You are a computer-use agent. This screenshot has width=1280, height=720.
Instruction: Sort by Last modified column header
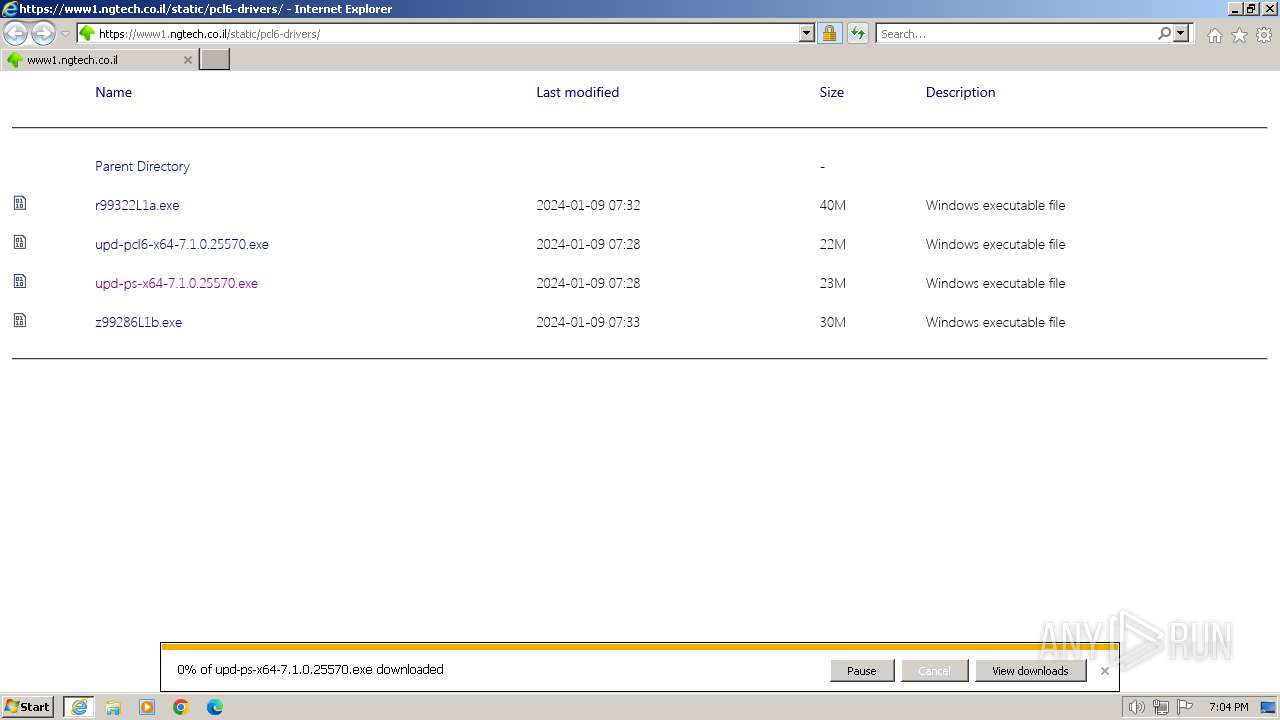pos(577,92)
